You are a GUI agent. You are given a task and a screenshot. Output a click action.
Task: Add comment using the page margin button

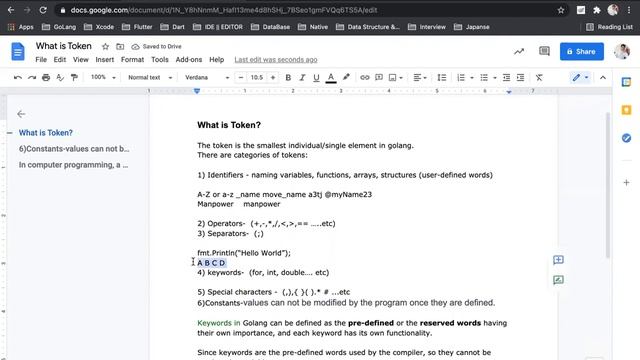(558, 260)
